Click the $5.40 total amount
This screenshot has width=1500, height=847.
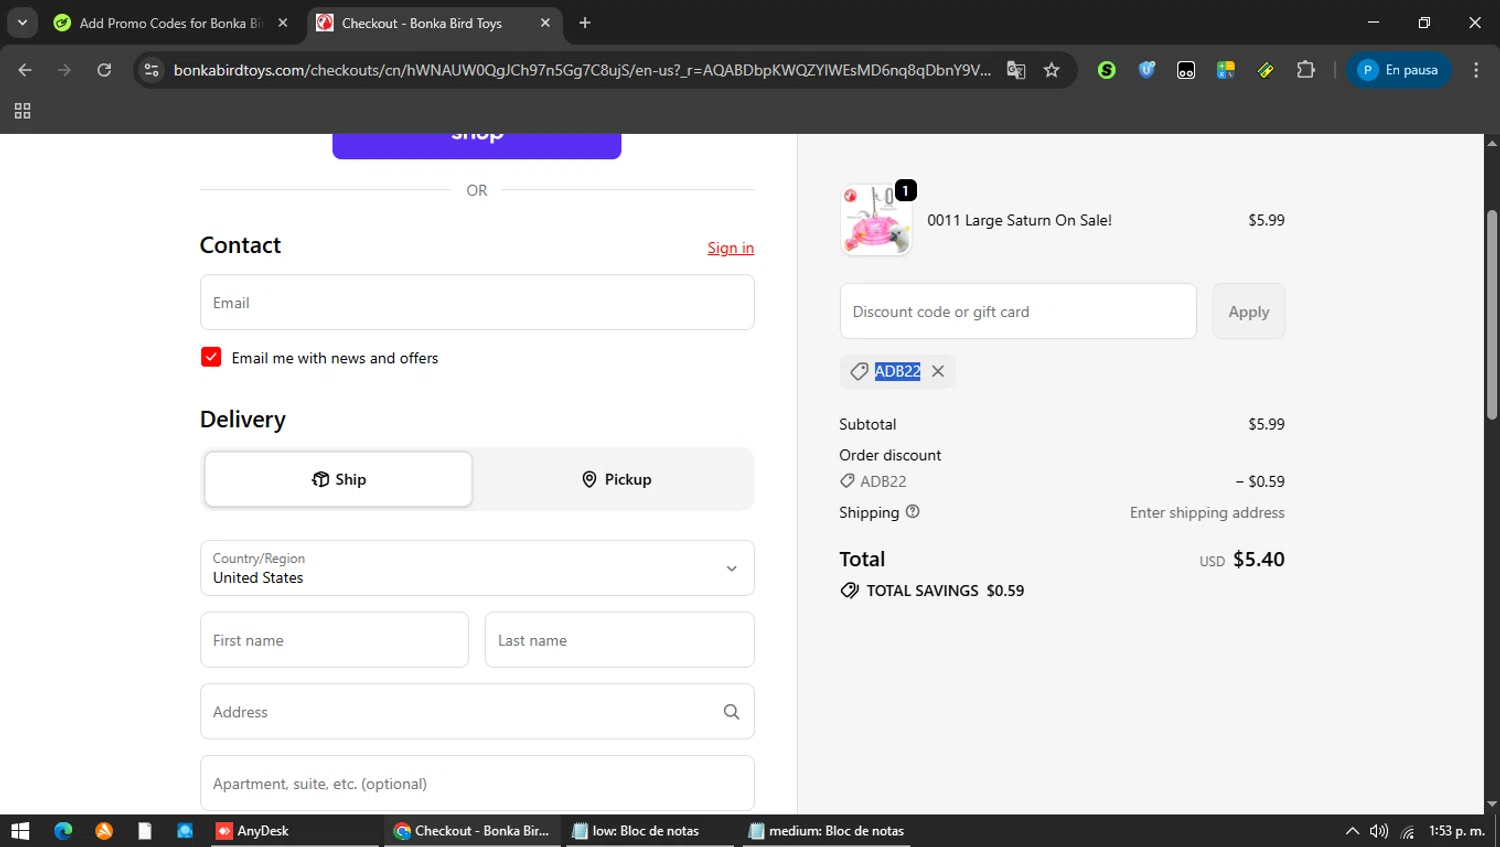coord(1259,559)
